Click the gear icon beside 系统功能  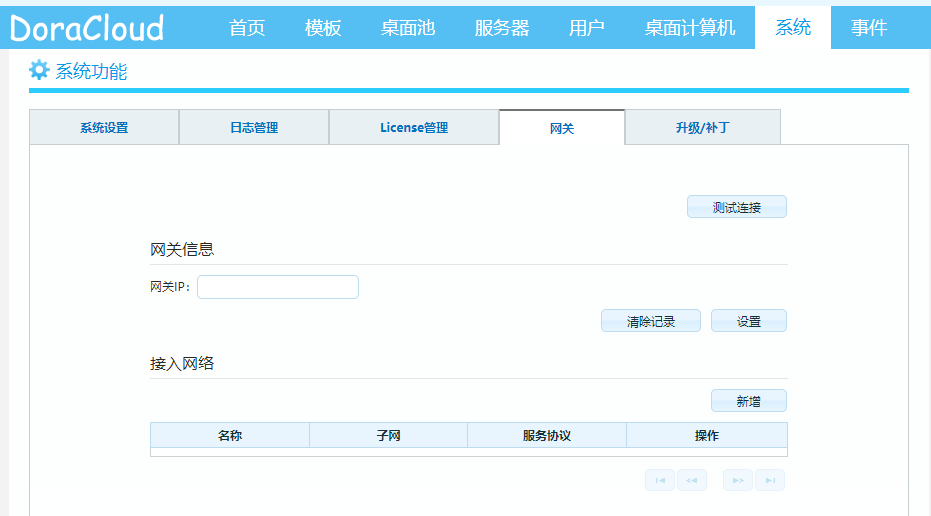click(39, 70)
